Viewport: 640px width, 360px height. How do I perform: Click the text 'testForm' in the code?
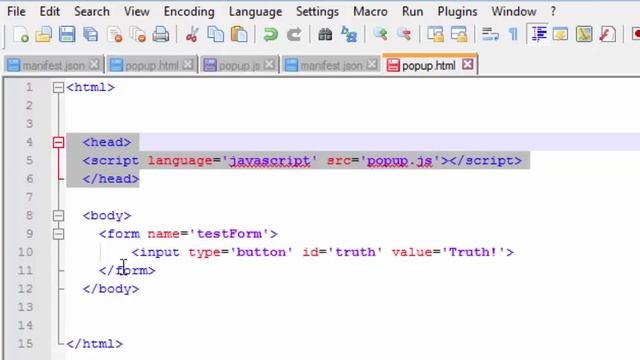[229, 234]
